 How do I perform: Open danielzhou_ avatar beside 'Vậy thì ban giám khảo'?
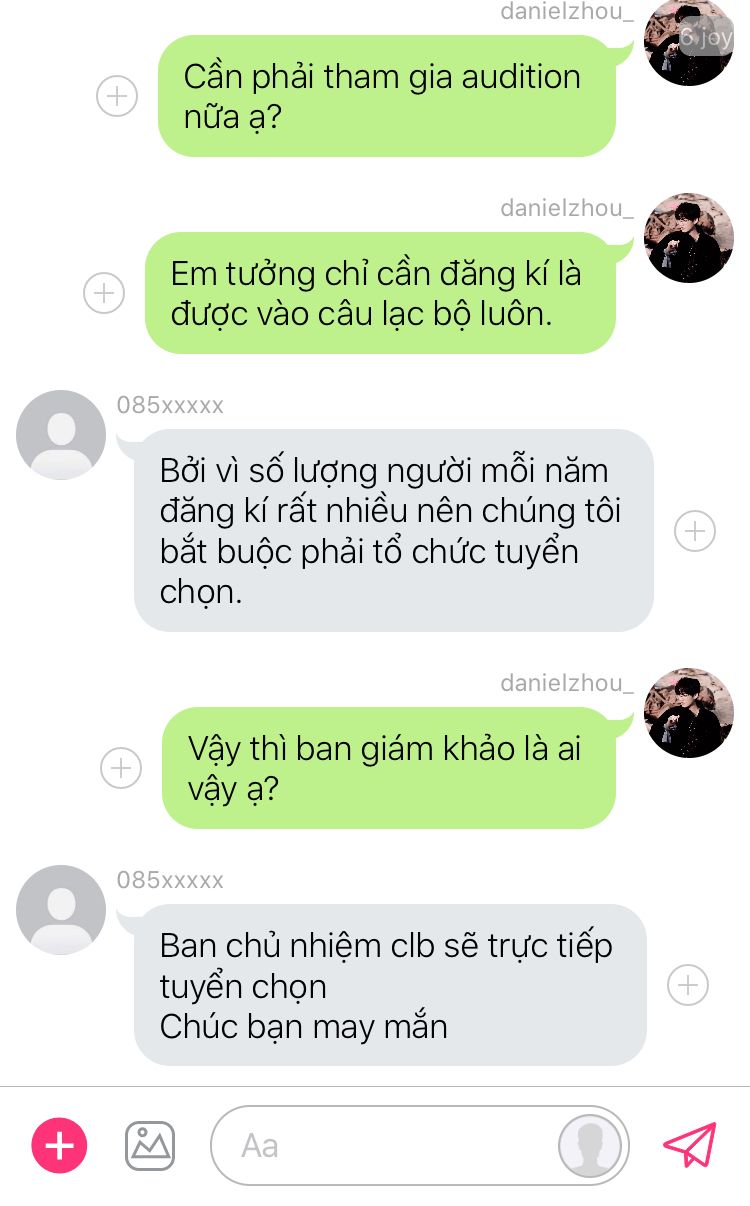[690, 713]
